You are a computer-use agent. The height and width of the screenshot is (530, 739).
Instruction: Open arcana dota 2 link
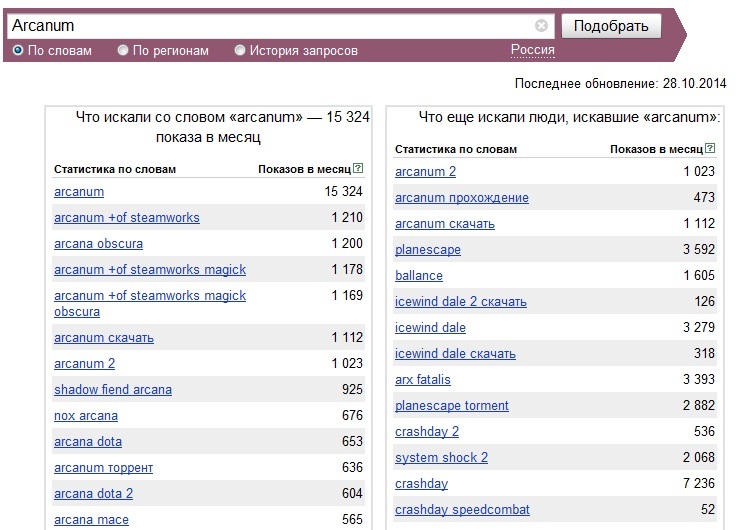pos(93,493)
